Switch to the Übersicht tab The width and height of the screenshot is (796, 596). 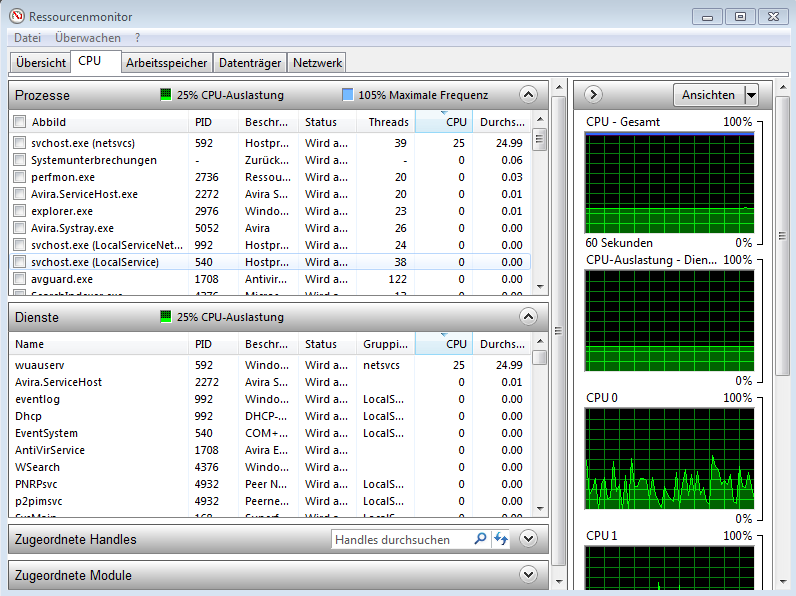tap(41, 63)
